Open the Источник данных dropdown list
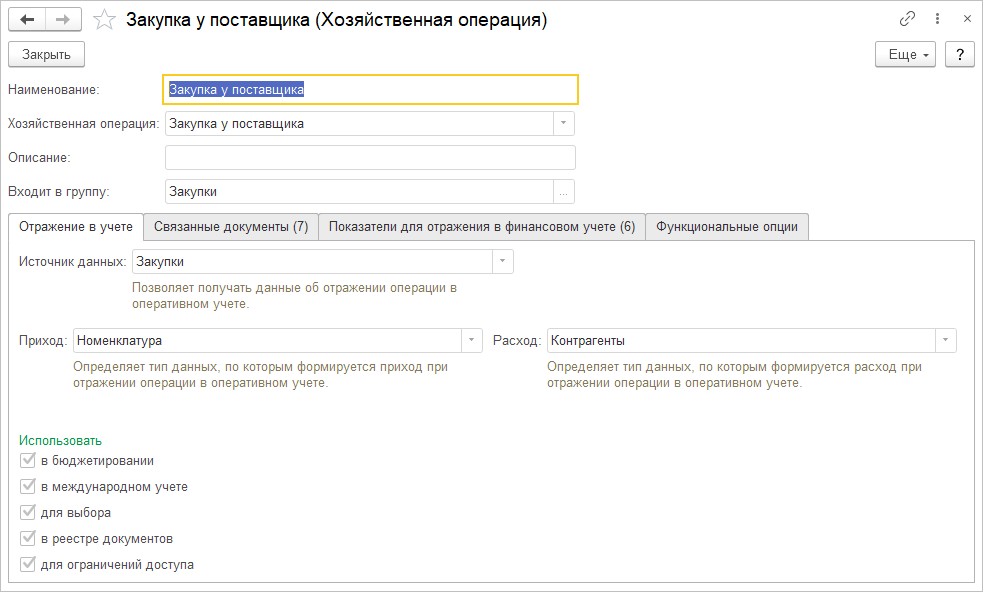Screen dimensions: 988x595 [502, 262]
